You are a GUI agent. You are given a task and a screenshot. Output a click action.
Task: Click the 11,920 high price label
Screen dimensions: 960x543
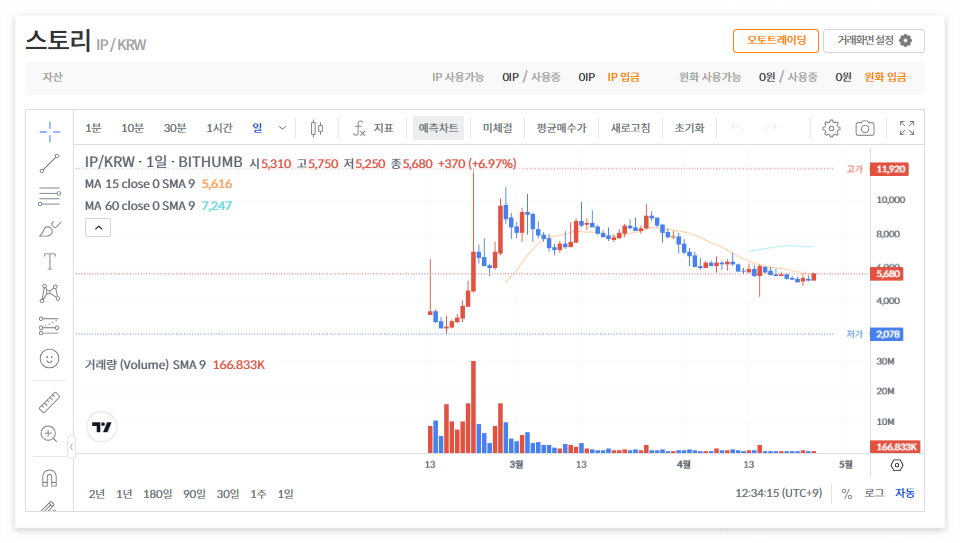click(x=890, y=169)
